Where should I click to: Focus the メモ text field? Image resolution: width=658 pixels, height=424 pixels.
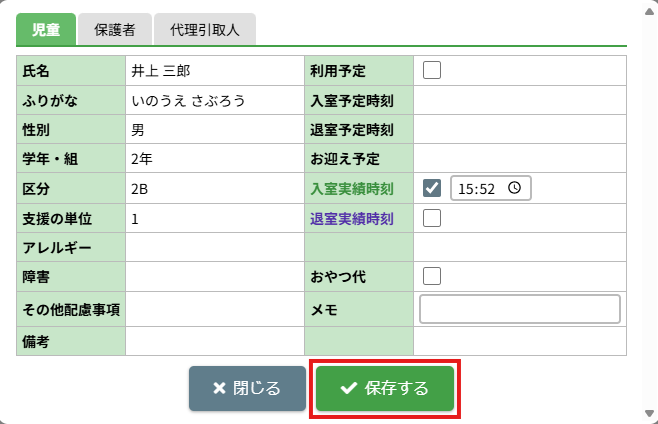click(x=520, y=310)
